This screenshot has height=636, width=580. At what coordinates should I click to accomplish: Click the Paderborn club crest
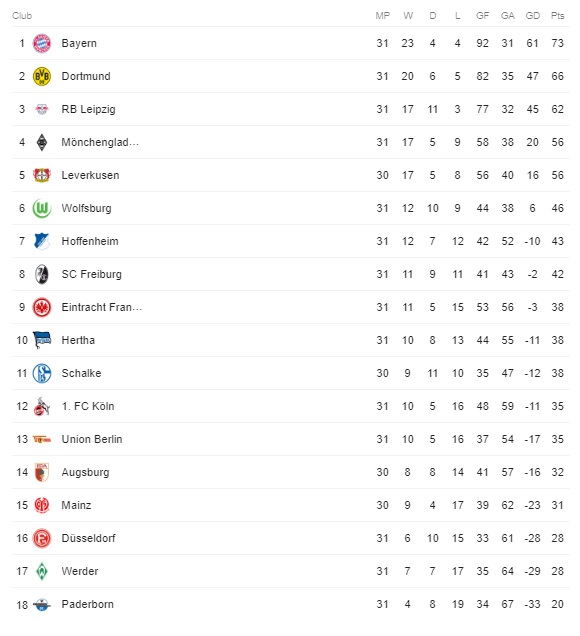pyautogui.click(x=42, y=605)
